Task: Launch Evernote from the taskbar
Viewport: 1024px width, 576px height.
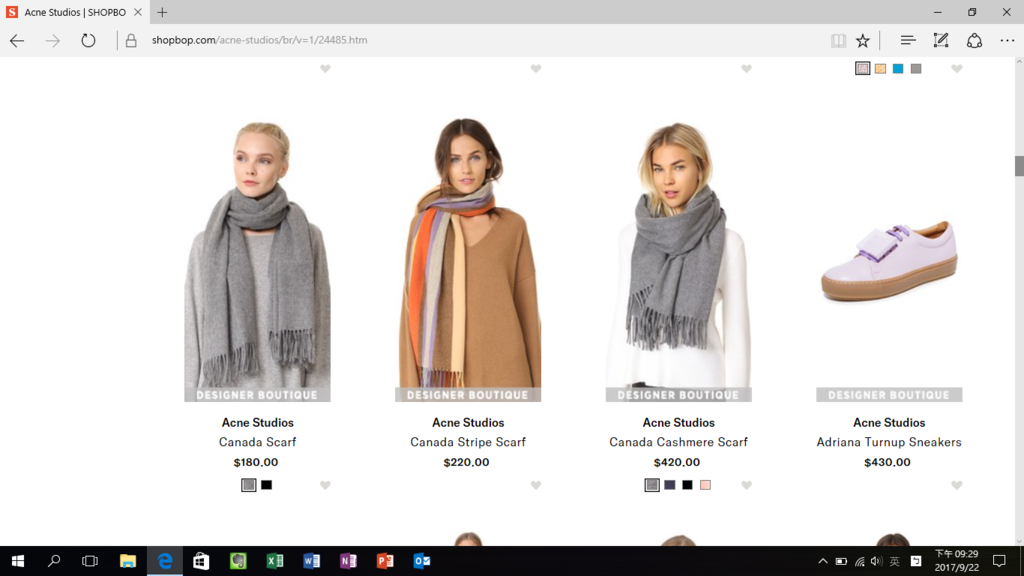Action: (238, 561)
